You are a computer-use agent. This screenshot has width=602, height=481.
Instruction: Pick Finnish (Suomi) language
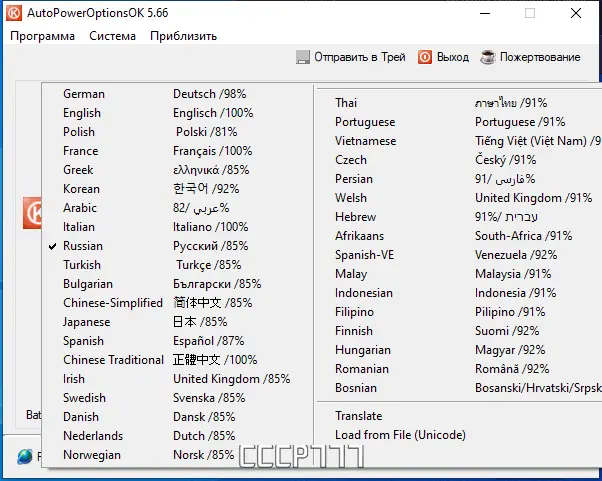pyautogui.click(x=459, y=331)
